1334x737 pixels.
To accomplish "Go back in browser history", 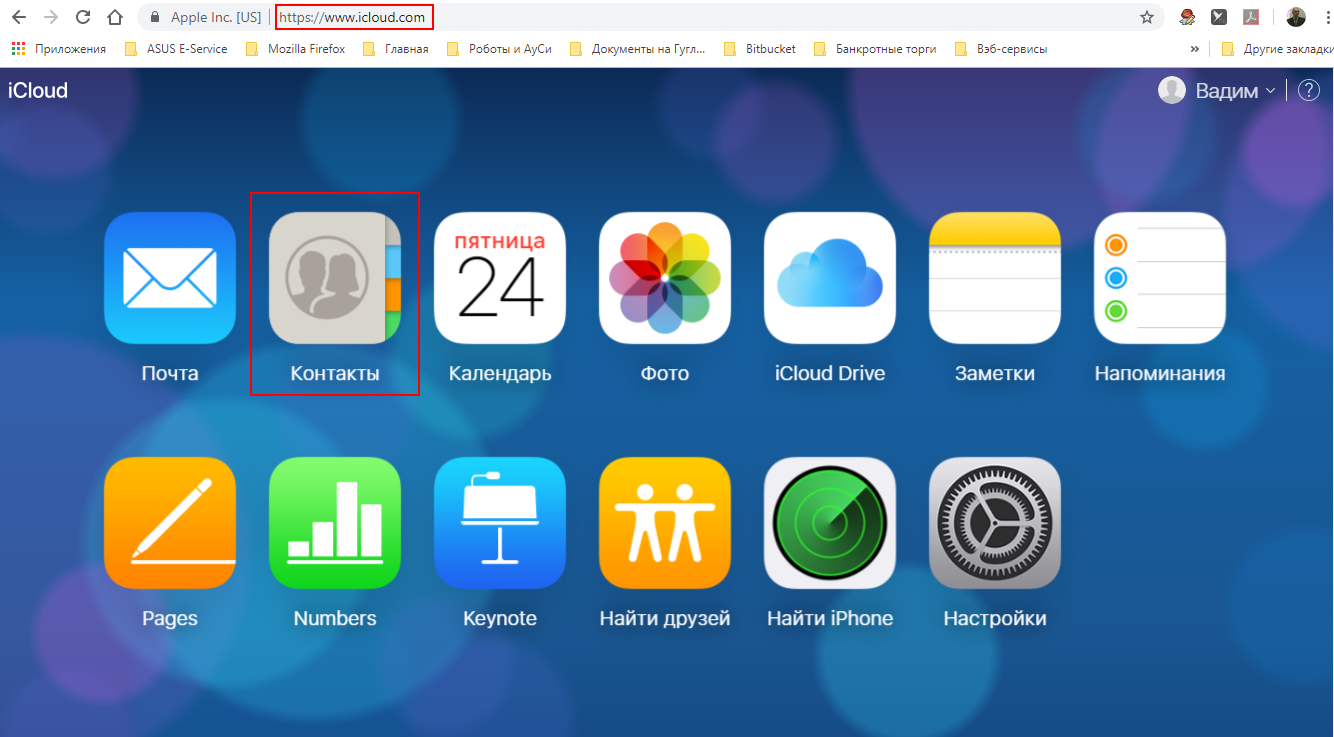I will [x=19, y=17].
